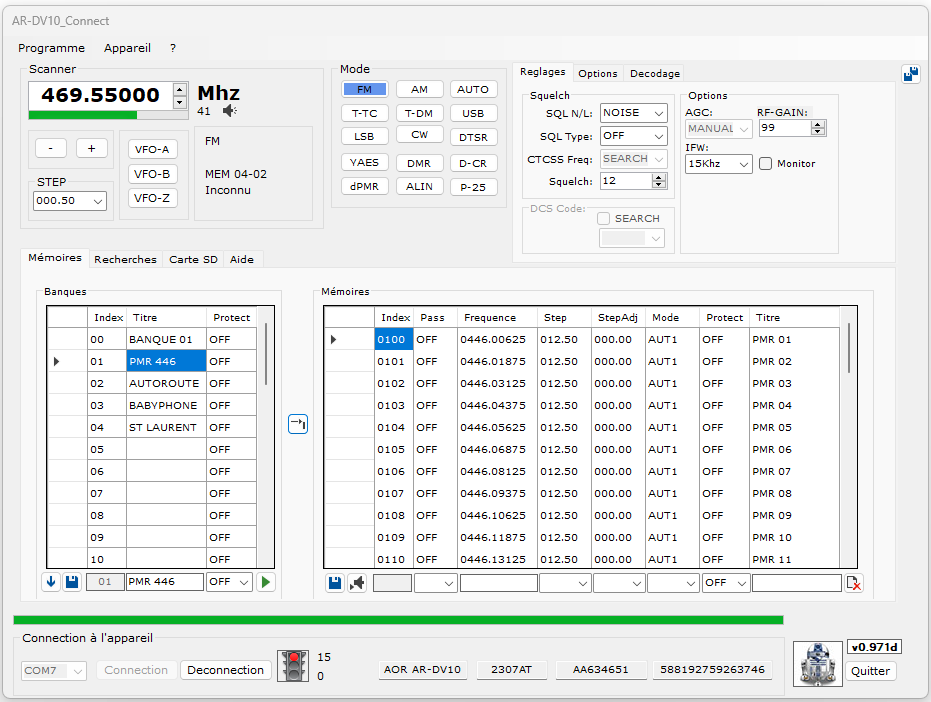Select dPMR mode
The width and height of the screenshot is (931, 702).
tap(365, 186)
